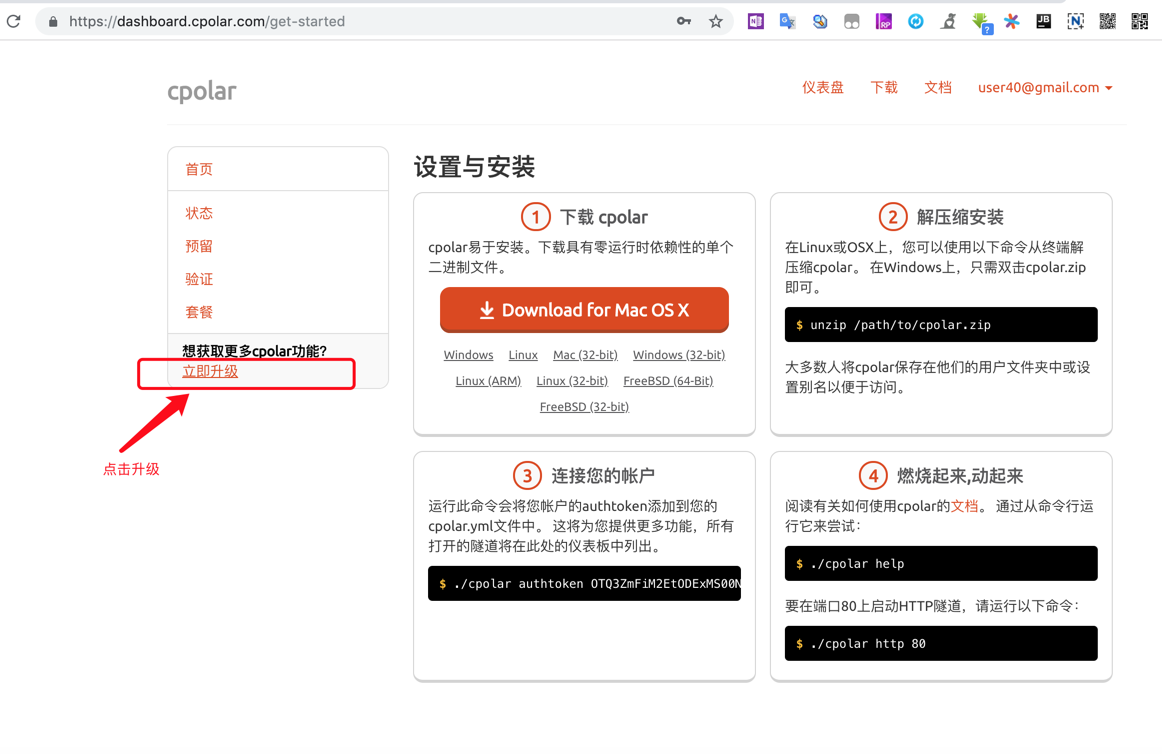
Task: Open the grey kangaroo extension icon
Action: pyautogui.click(x=949, y=22)
